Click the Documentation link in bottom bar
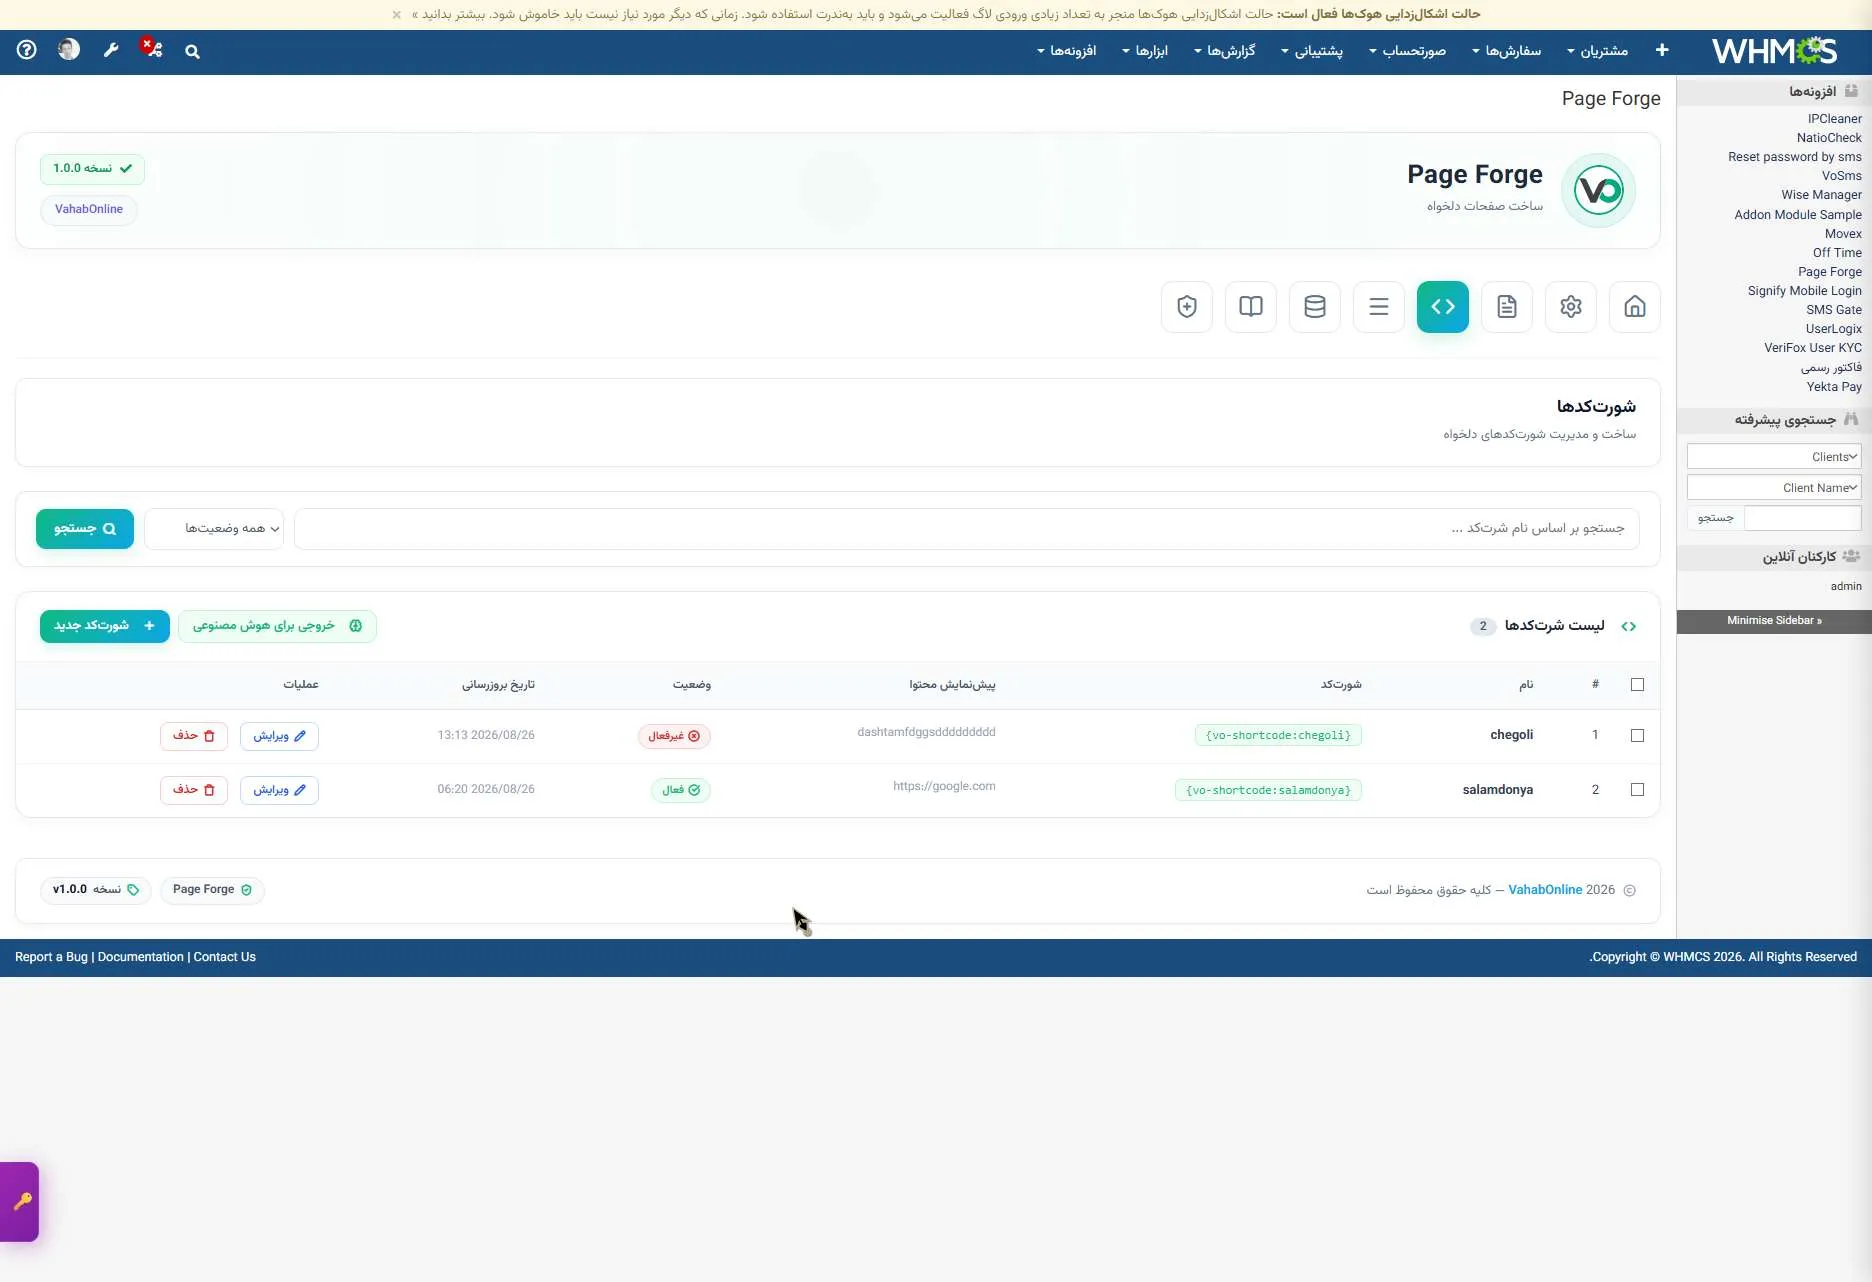Screen dimensions: 1872x1282 tap(141, 957)
